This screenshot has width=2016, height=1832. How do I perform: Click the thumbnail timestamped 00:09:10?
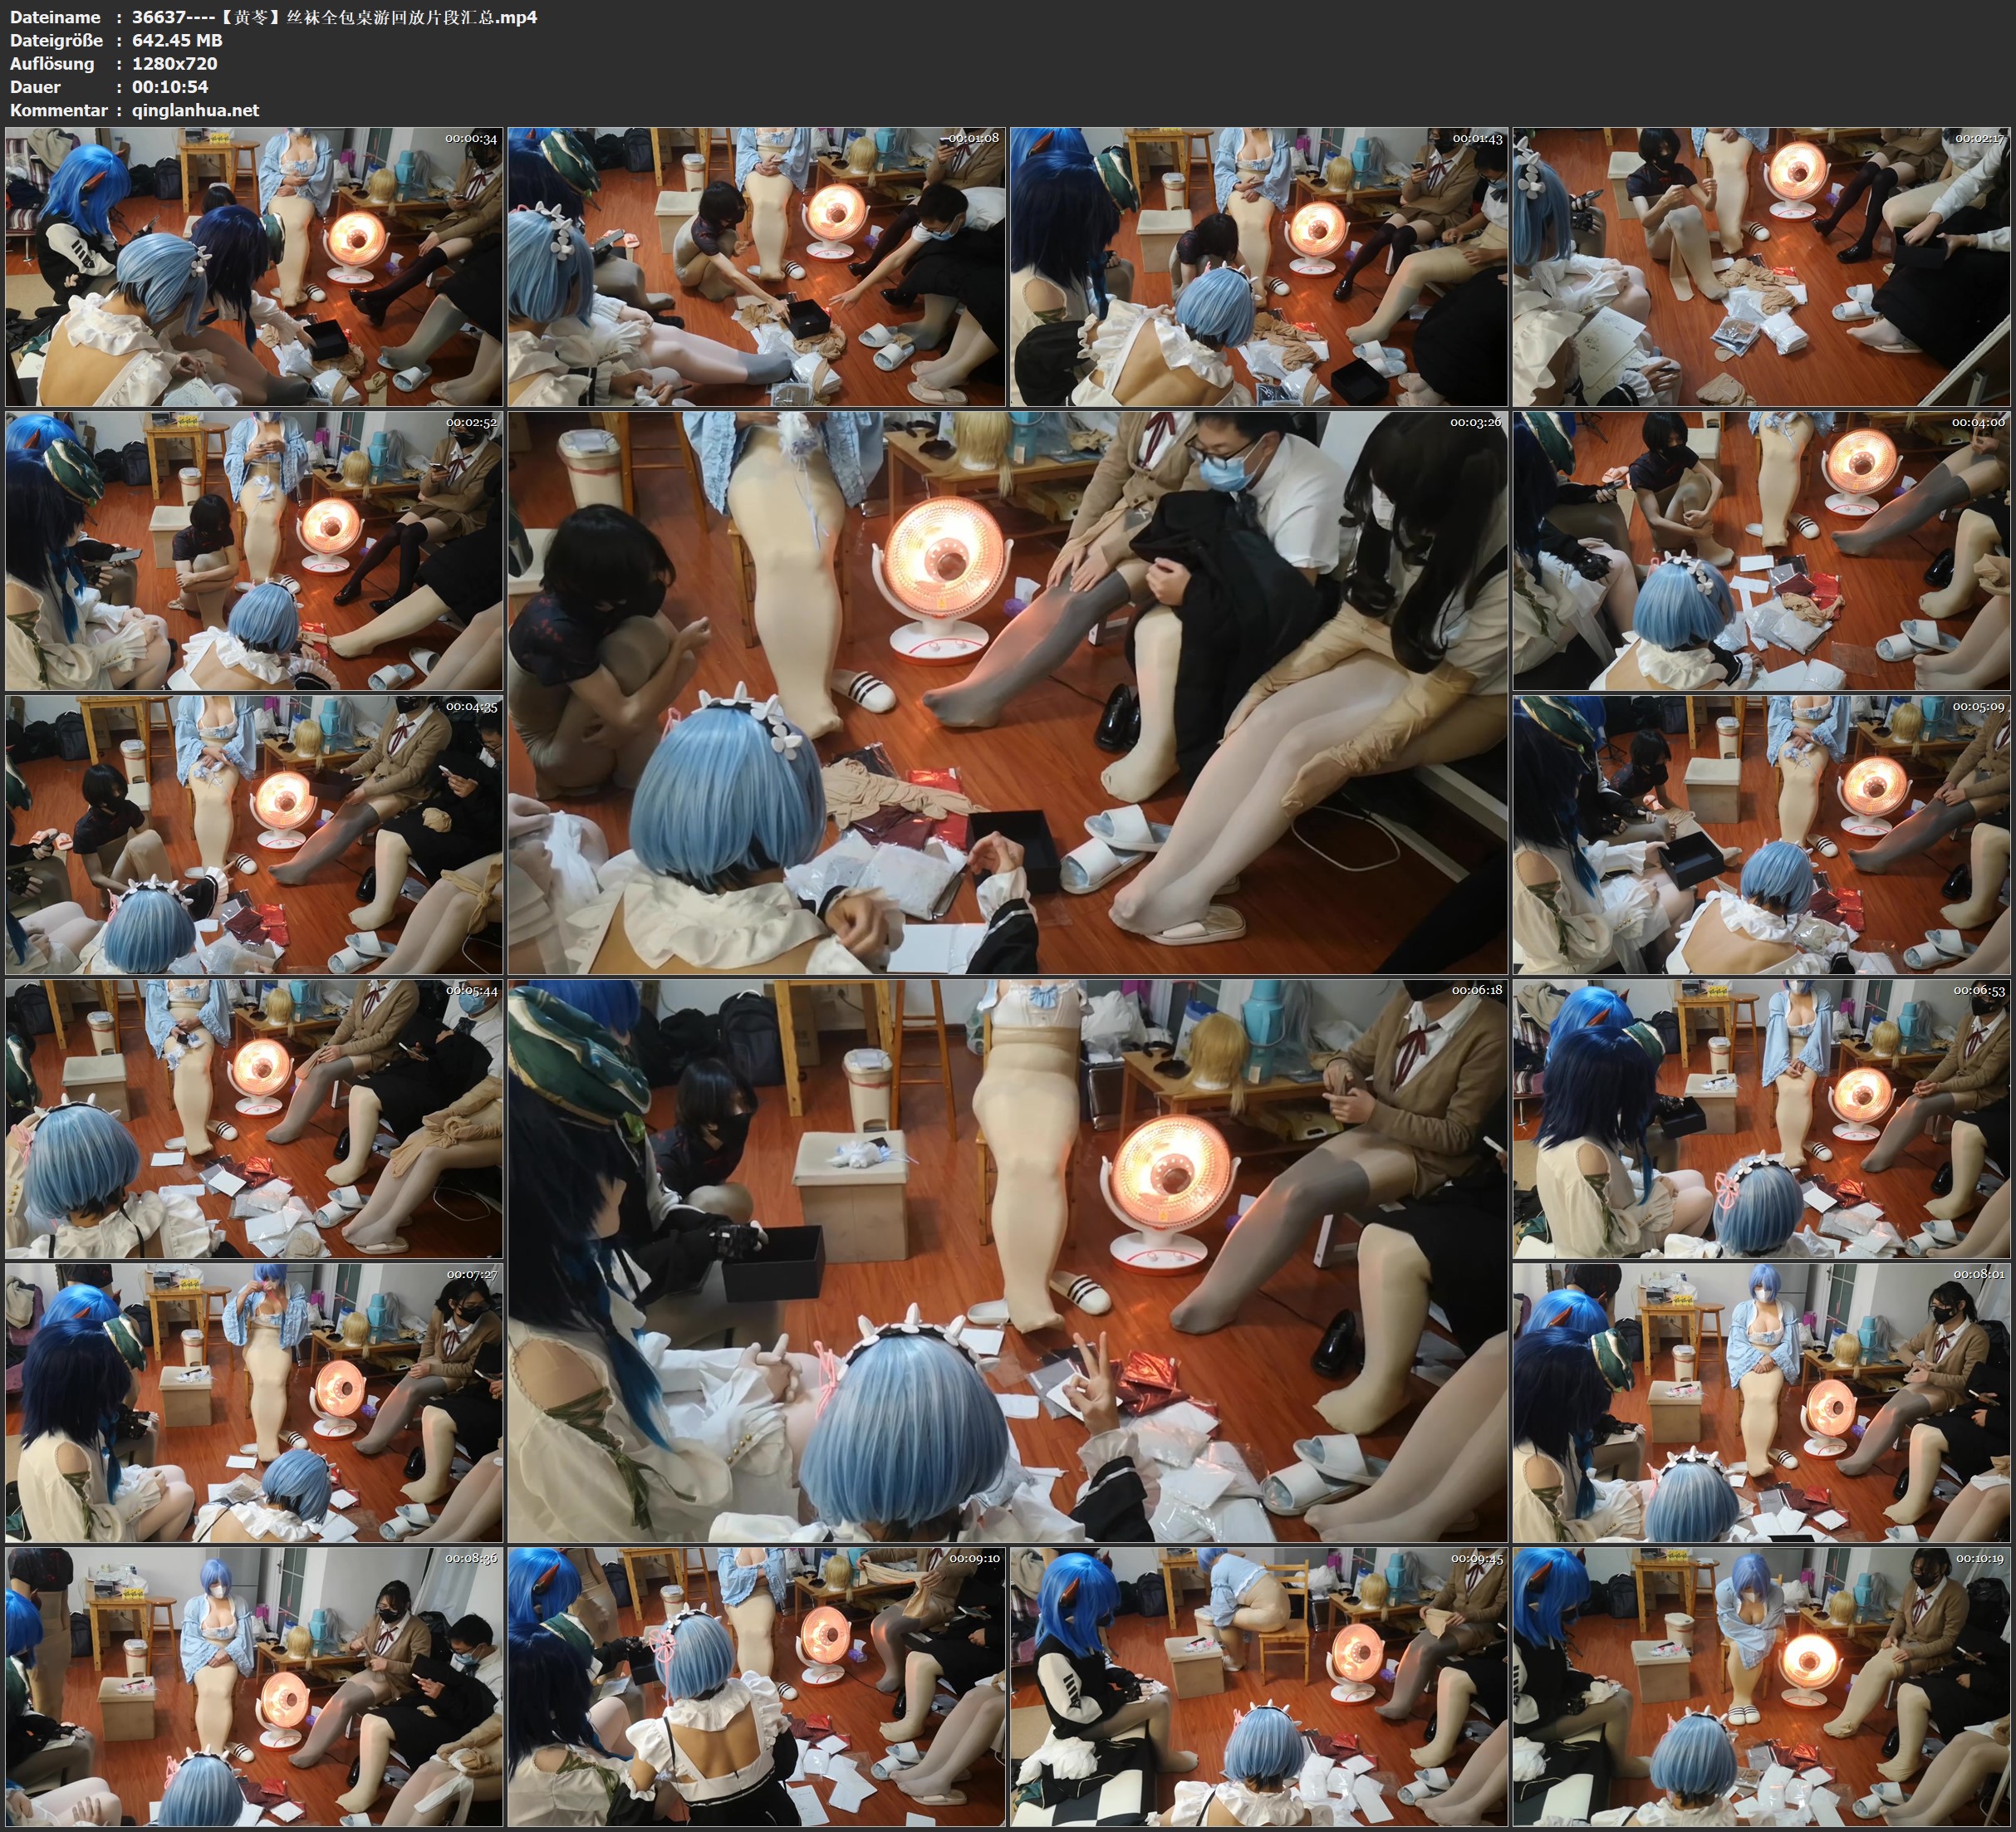tap(756, 1686)
